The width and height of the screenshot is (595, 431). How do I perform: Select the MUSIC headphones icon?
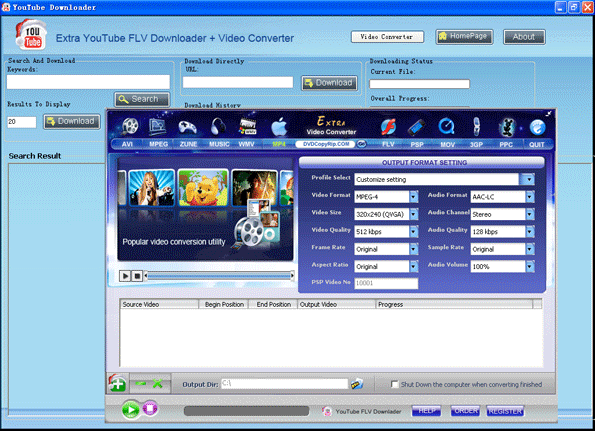coord(218,127)
